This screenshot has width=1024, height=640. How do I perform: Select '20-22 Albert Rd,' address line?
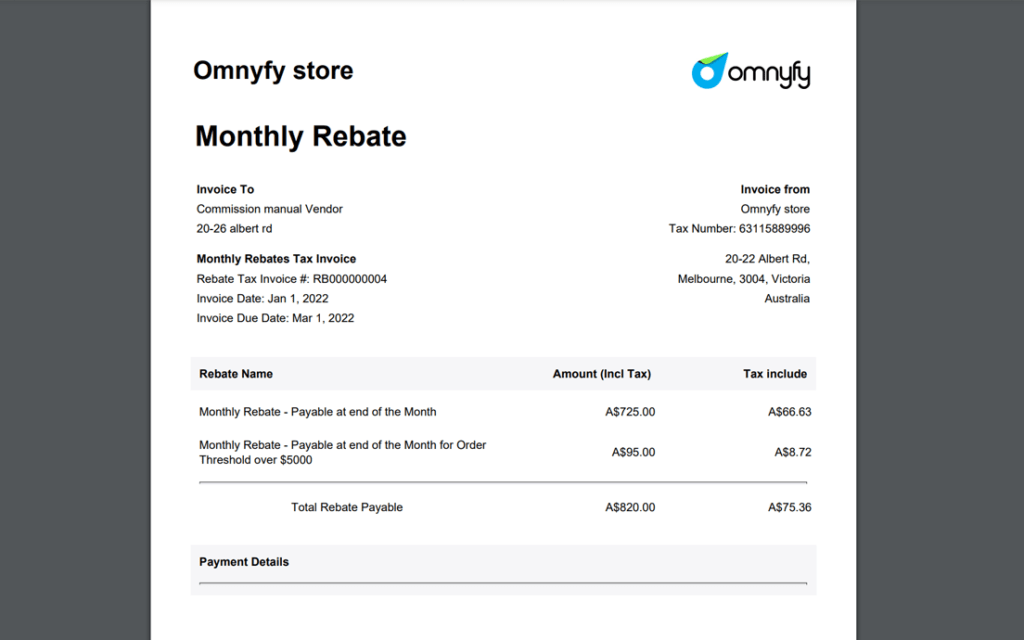click(767, 259)
